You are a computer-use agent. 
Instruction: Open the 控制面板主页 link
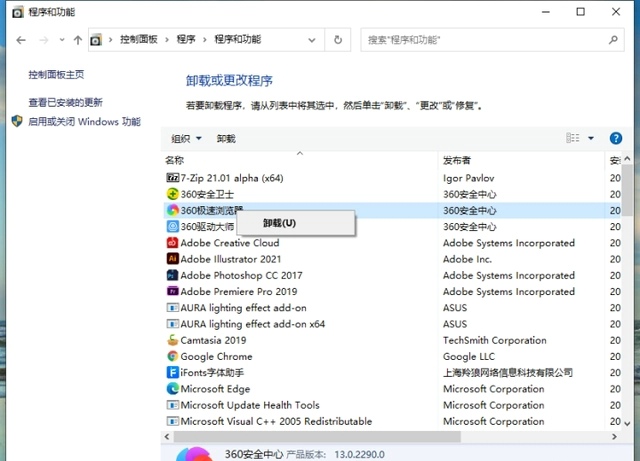coord(56,74)
